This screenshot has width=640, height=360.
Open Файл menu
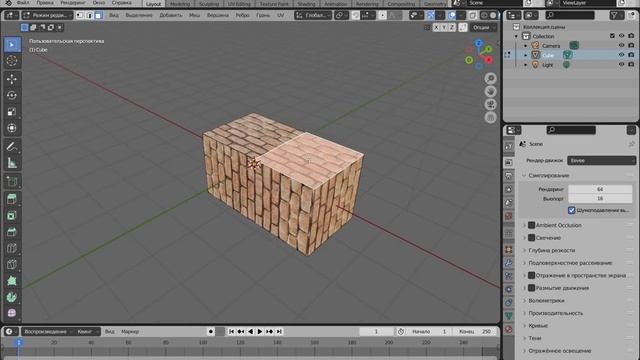(23, 2)
